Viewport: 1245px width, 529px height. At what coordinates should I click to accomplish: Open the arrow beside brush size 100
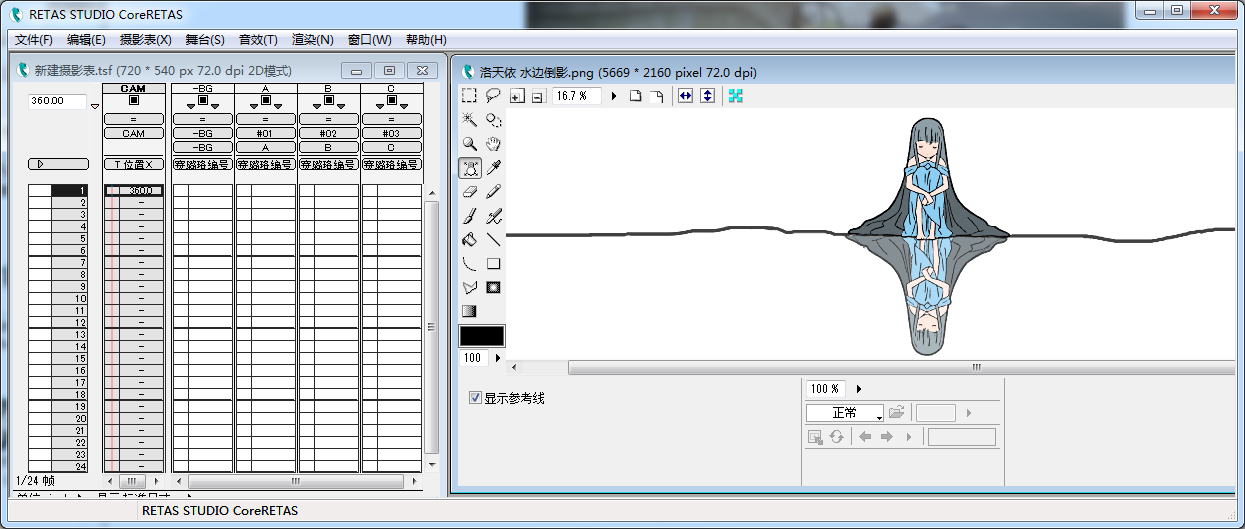coord(498,357)
